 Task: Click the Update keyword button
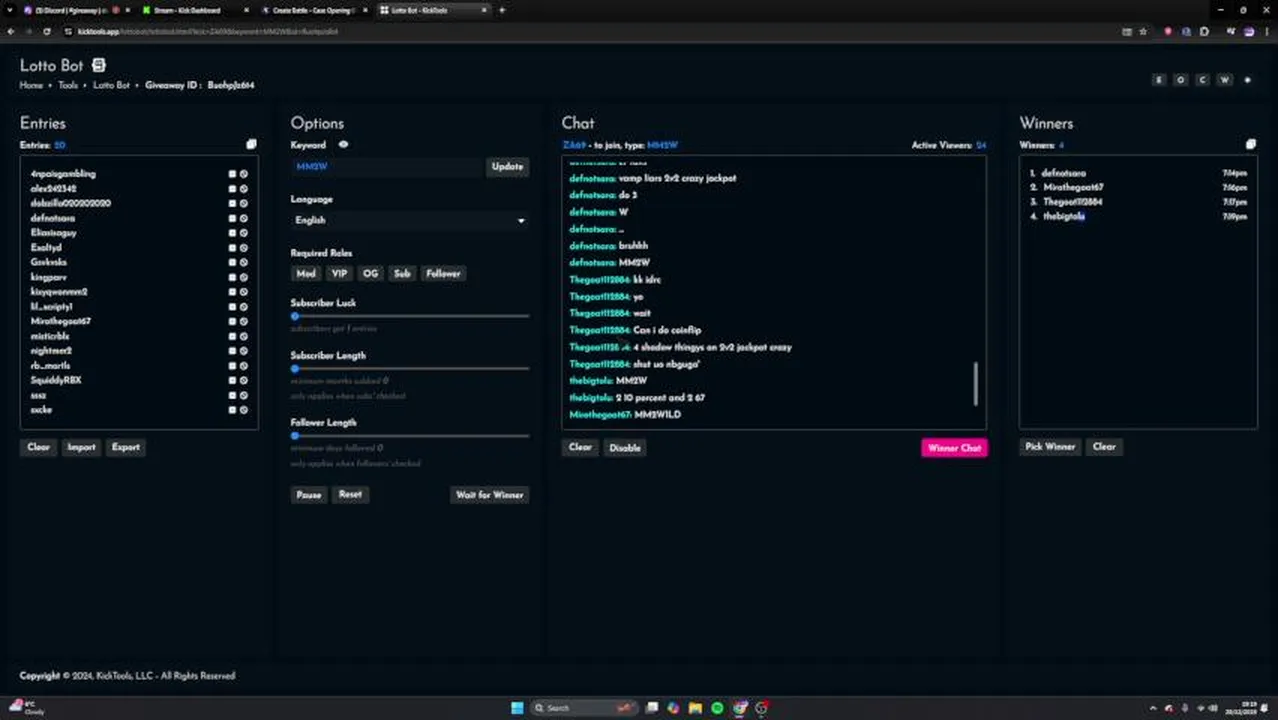(507, 167)
